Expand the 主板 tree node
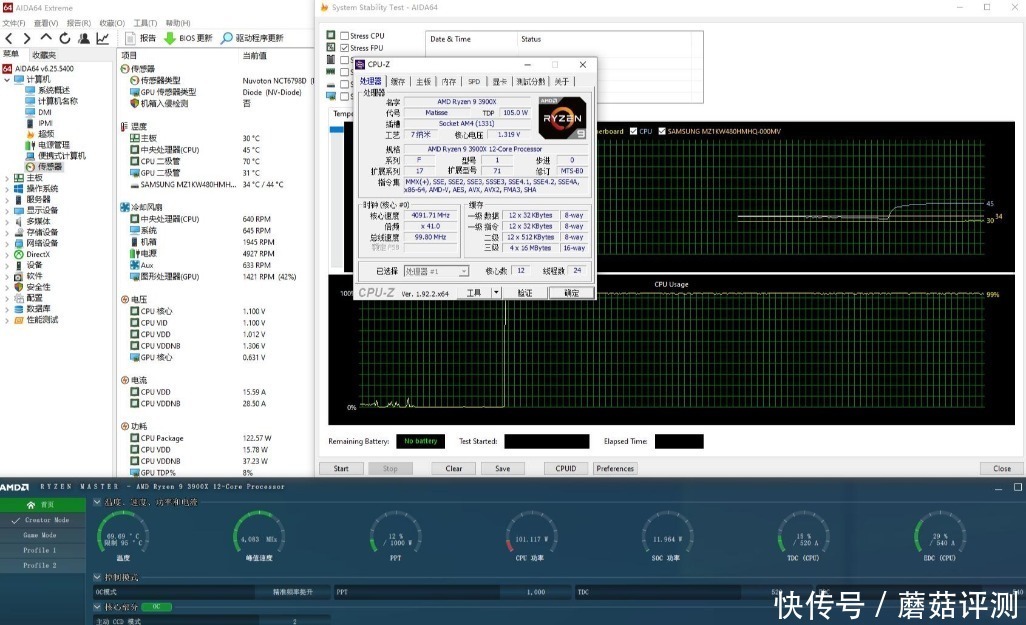Image resolution: width=1026 pixels, height=625 pixels. tap(8, 178)
